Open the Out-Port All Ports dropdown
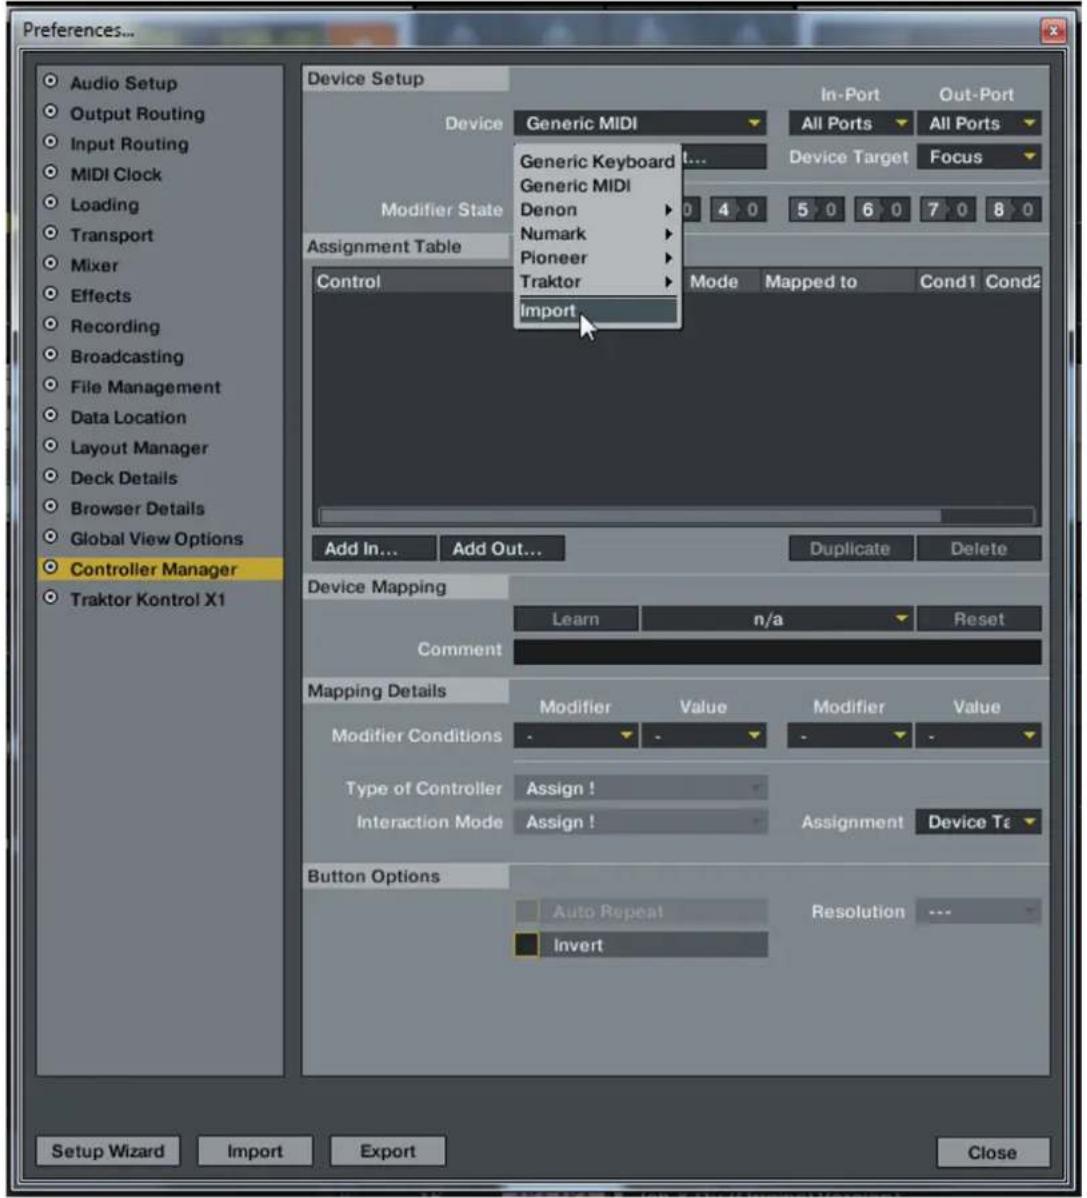 (979, 123)
